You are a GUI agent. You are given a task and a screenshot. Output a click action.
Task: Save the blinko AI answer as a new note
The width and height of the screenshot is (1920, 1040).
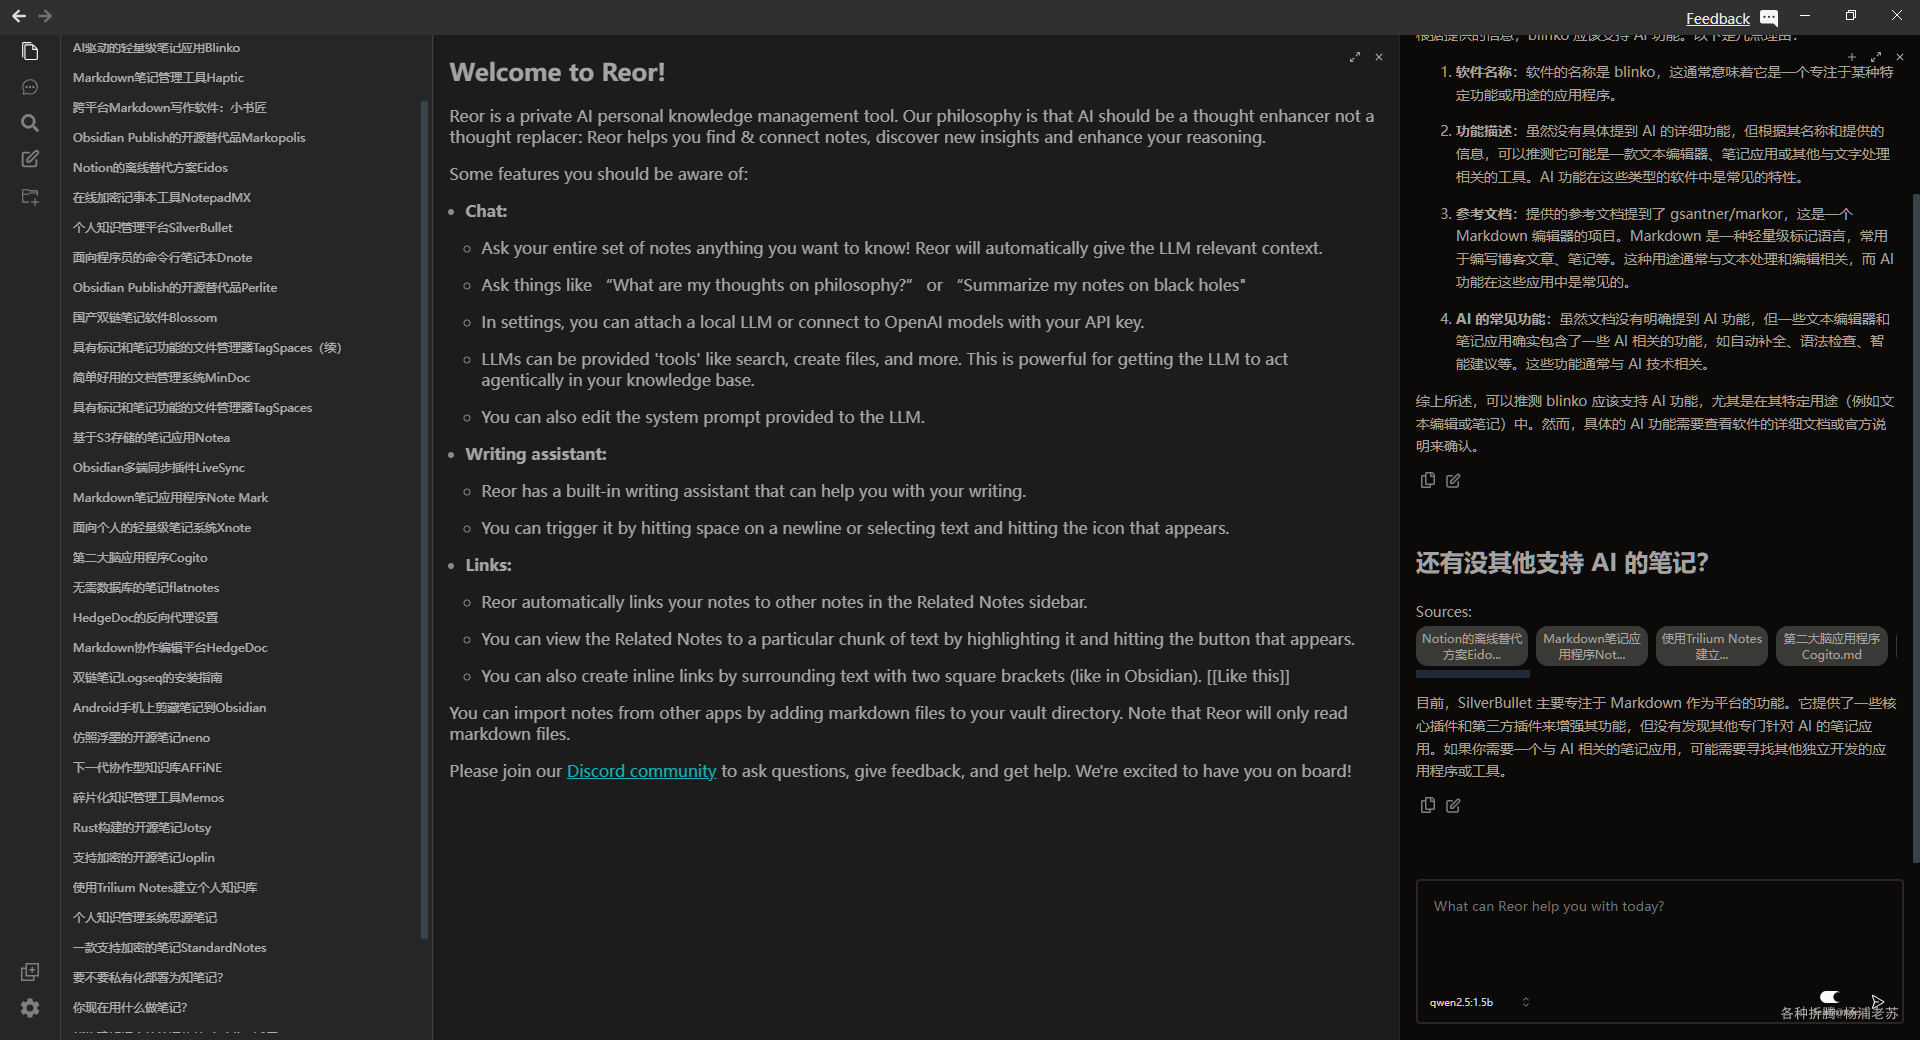click(x=1453, y=481)
